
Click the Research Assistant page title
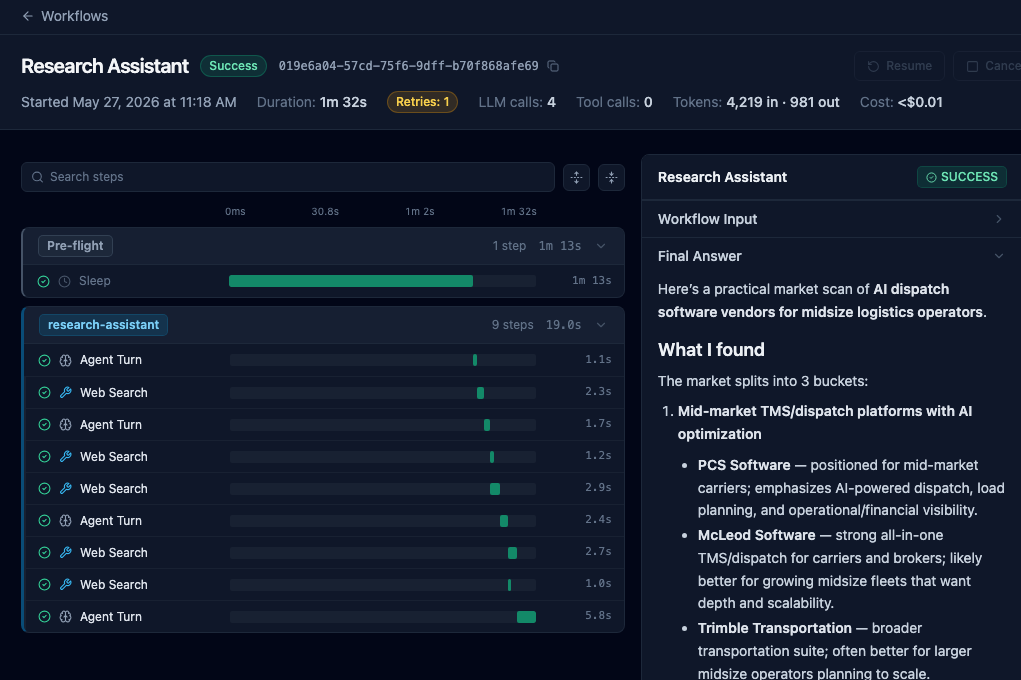pyautogui.click(x=105, y=66)
